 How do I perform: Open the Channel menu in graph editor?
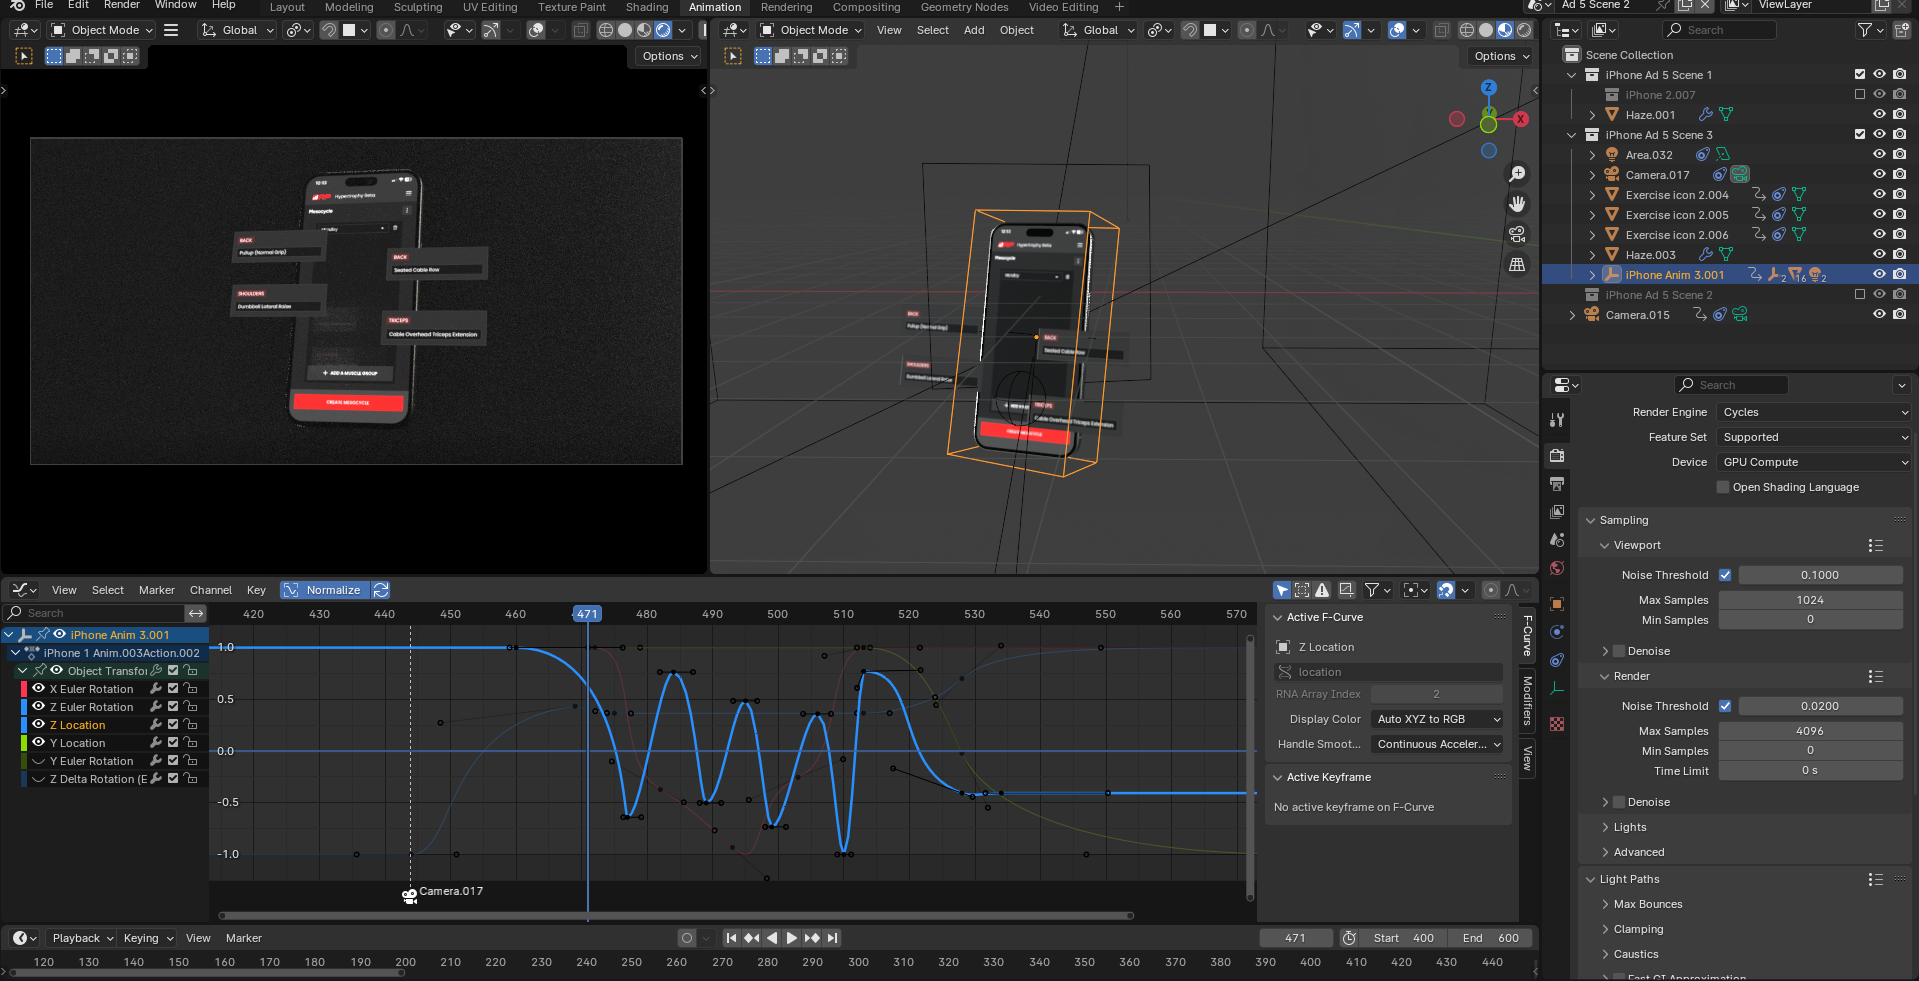(x=211, y=590)
